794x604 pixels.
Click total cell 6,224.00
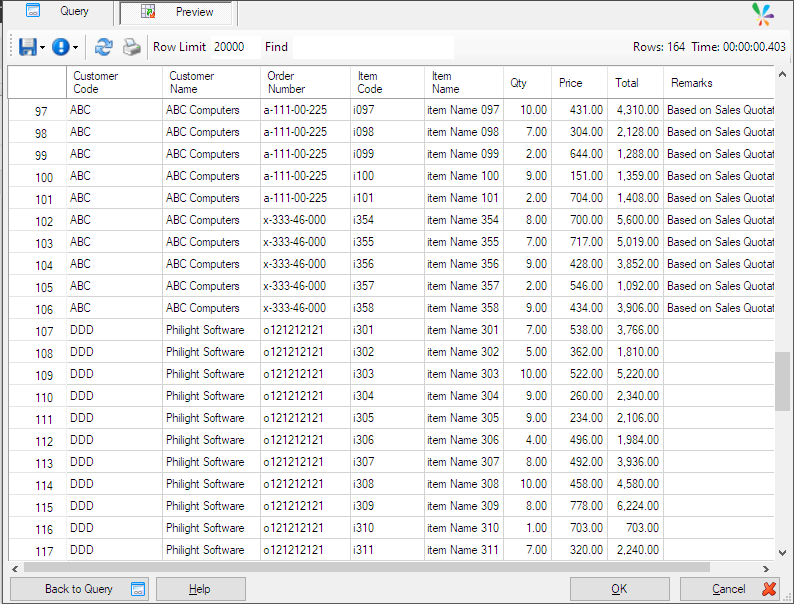[x=636, y=506]
